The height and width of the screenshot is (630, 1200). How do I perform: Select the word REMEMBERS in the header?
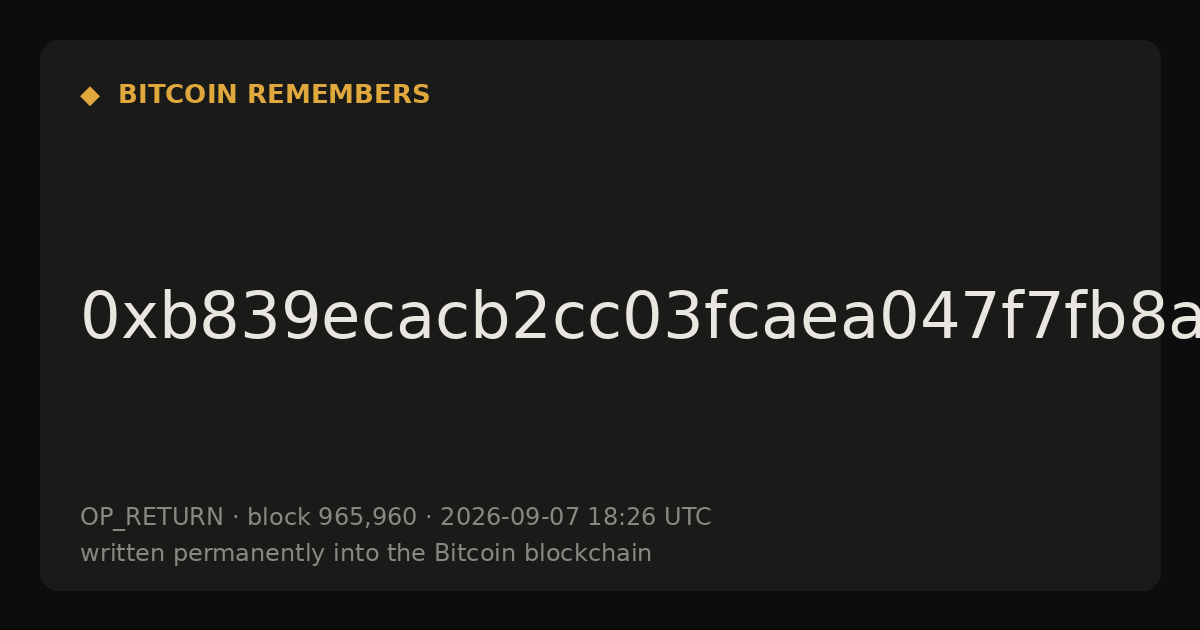pyautogui.click(x=338, y=95)
